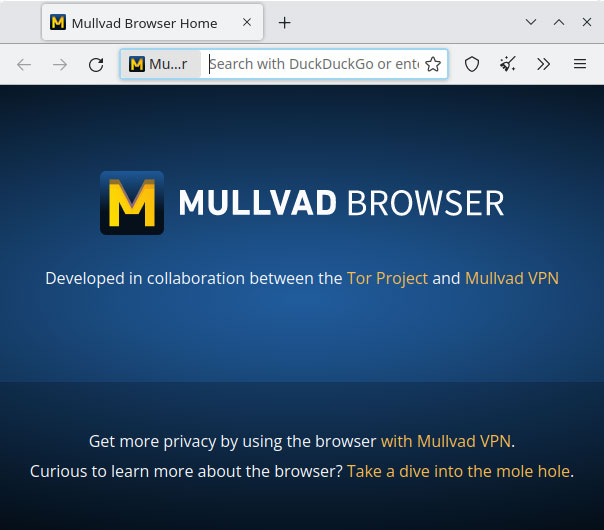Screen dimensions: 604x530
Task: Go forward to the next page
Action: (x=60, y=64)
